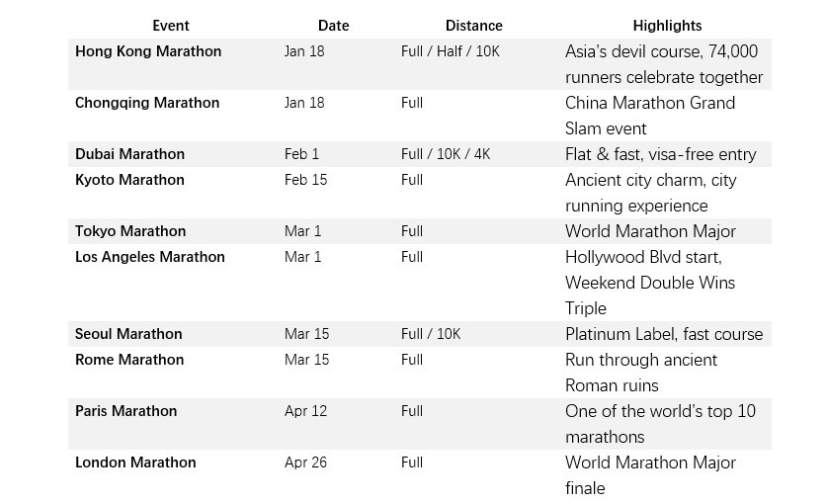This screenshot has height=504, width=840.
Task: Click the Feb 15 date cell
Action: 305,180
